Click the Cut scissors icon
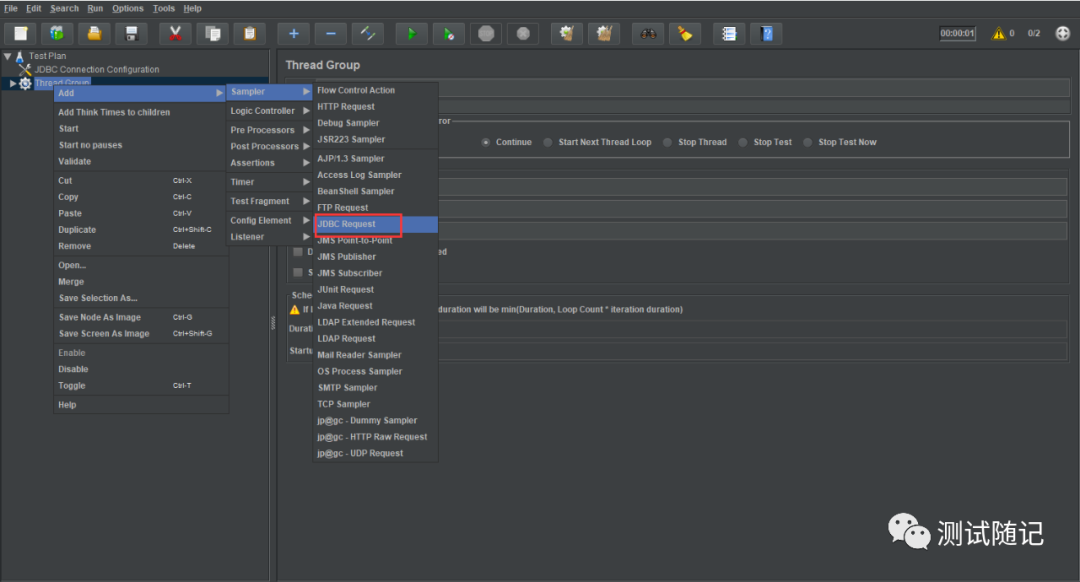This screenshot has width=1080, height=582. [176, 33]
